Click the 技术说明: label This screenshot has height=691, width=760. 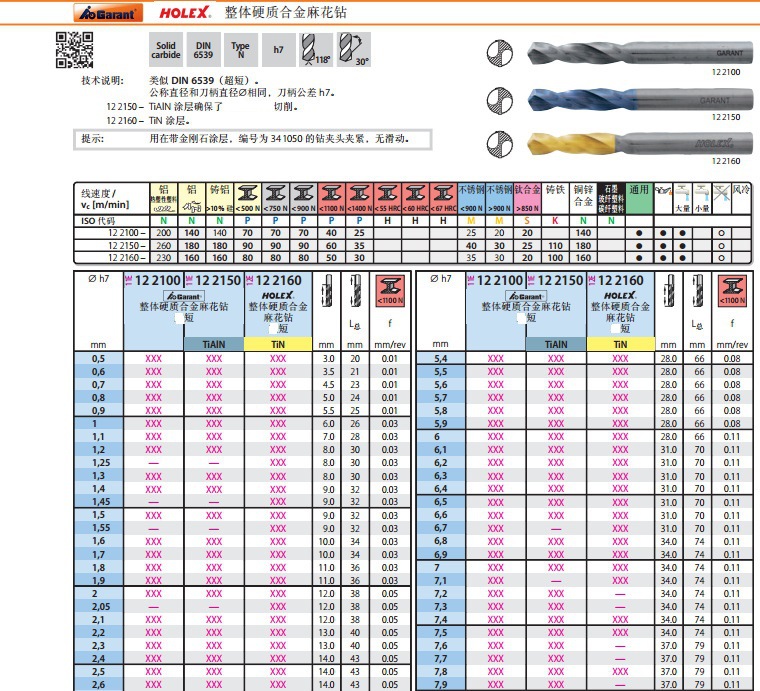click(102, 80)
